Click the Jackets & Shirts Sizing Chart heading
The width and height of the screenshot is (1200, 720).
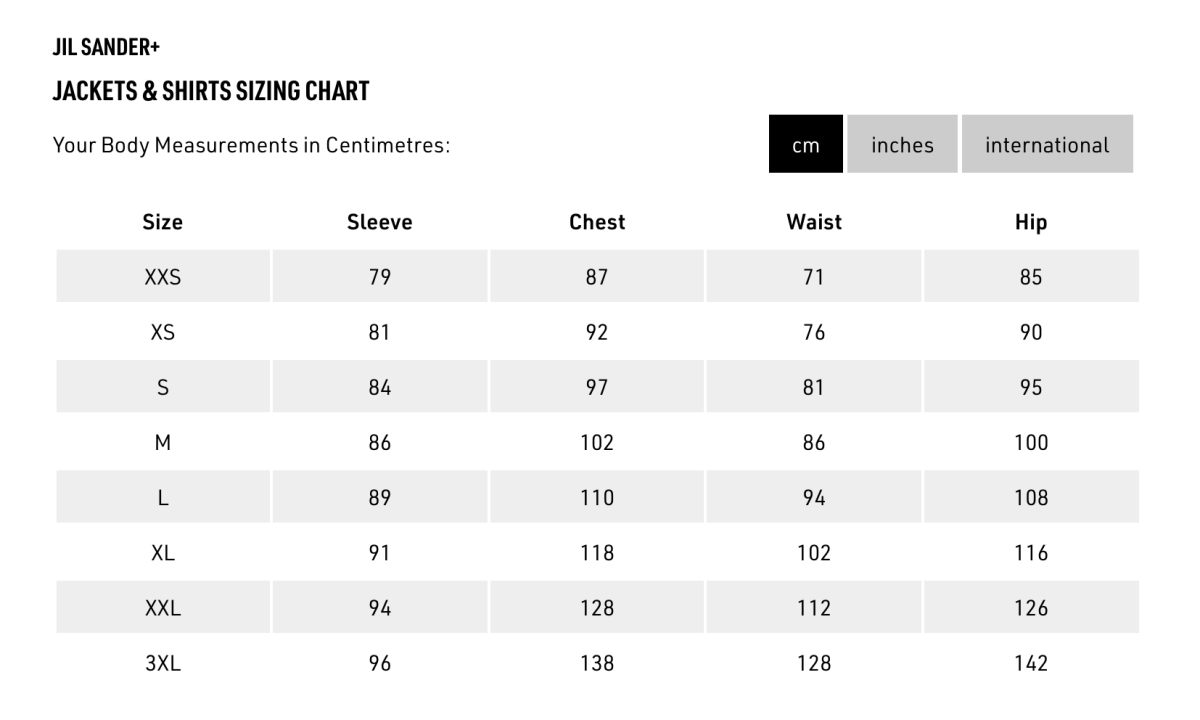point(211,91)
